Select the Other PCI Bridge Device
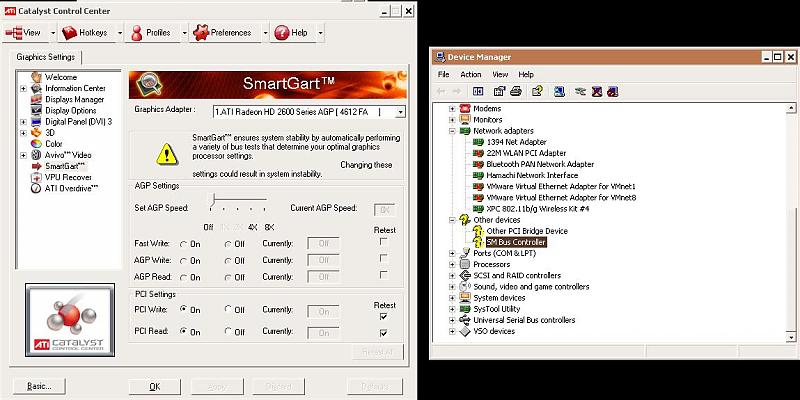 (527, 231)
